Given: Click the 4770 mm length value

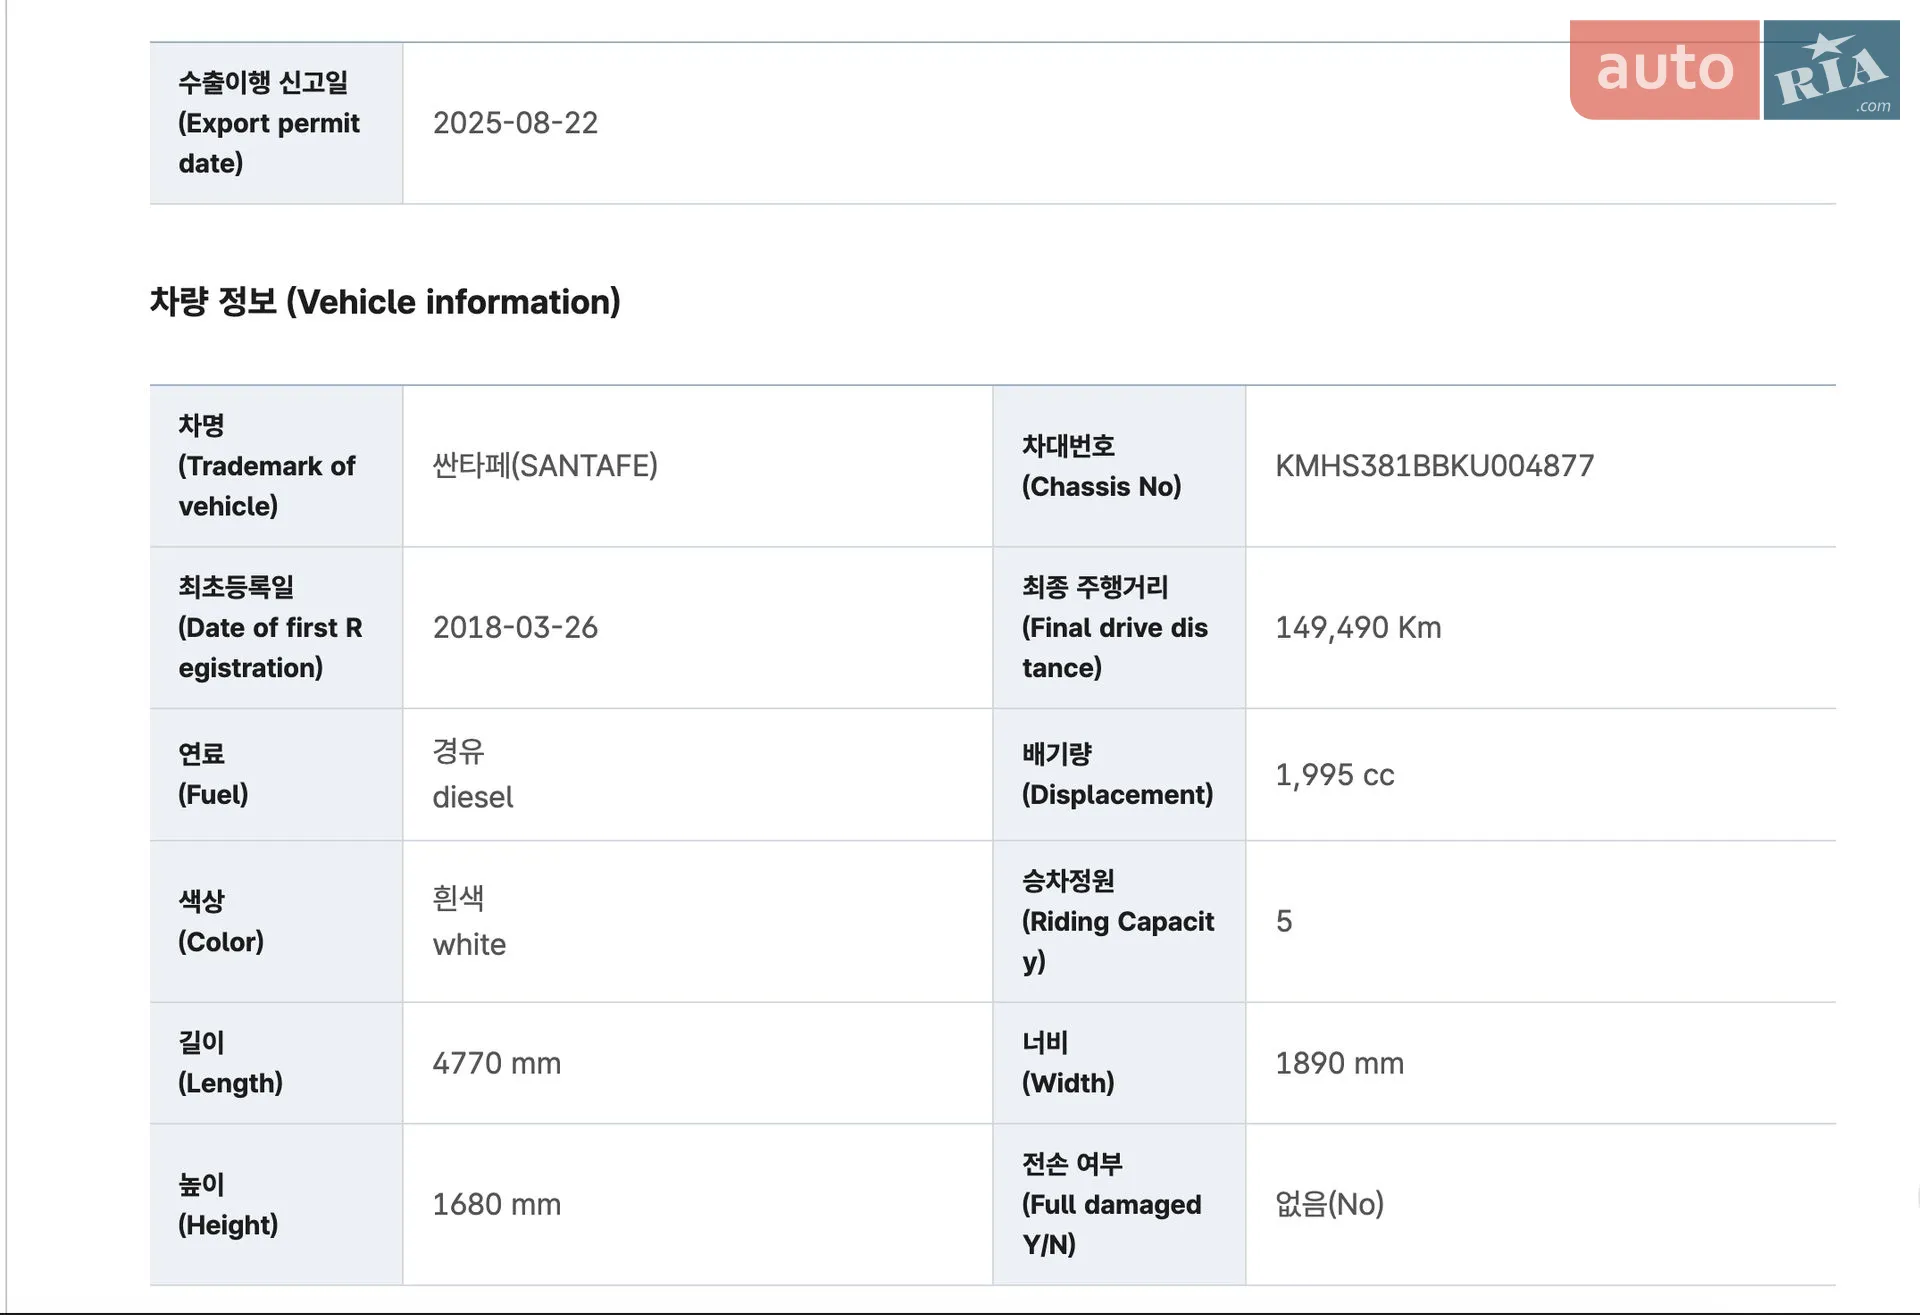Looking at the screenshot, I should [496, 1063].
